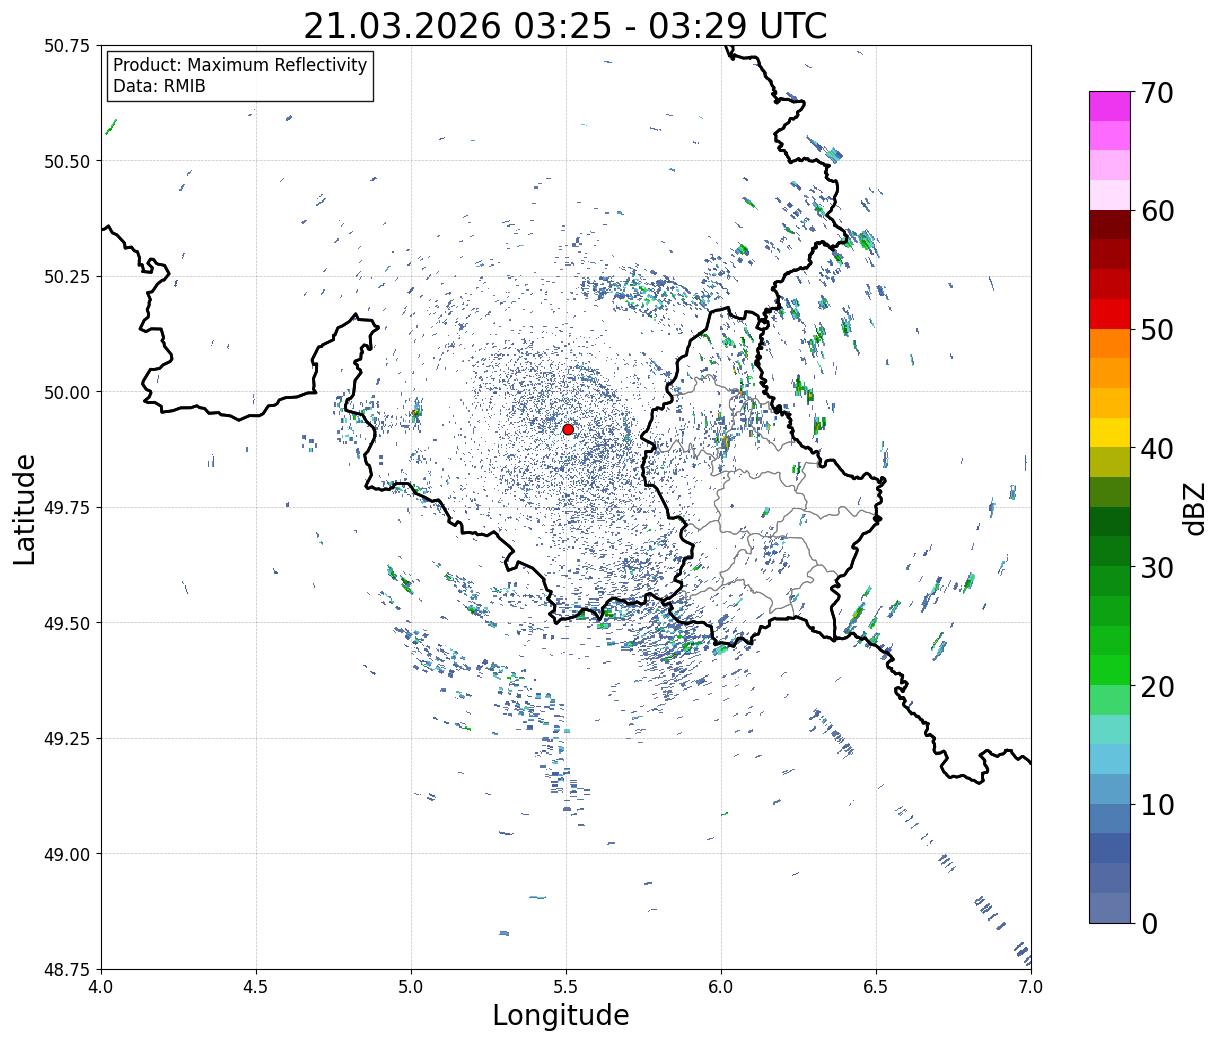Click the latitude tick label 50.00
This screenshot has height=1040, width=1219.
tap(67, 392)
